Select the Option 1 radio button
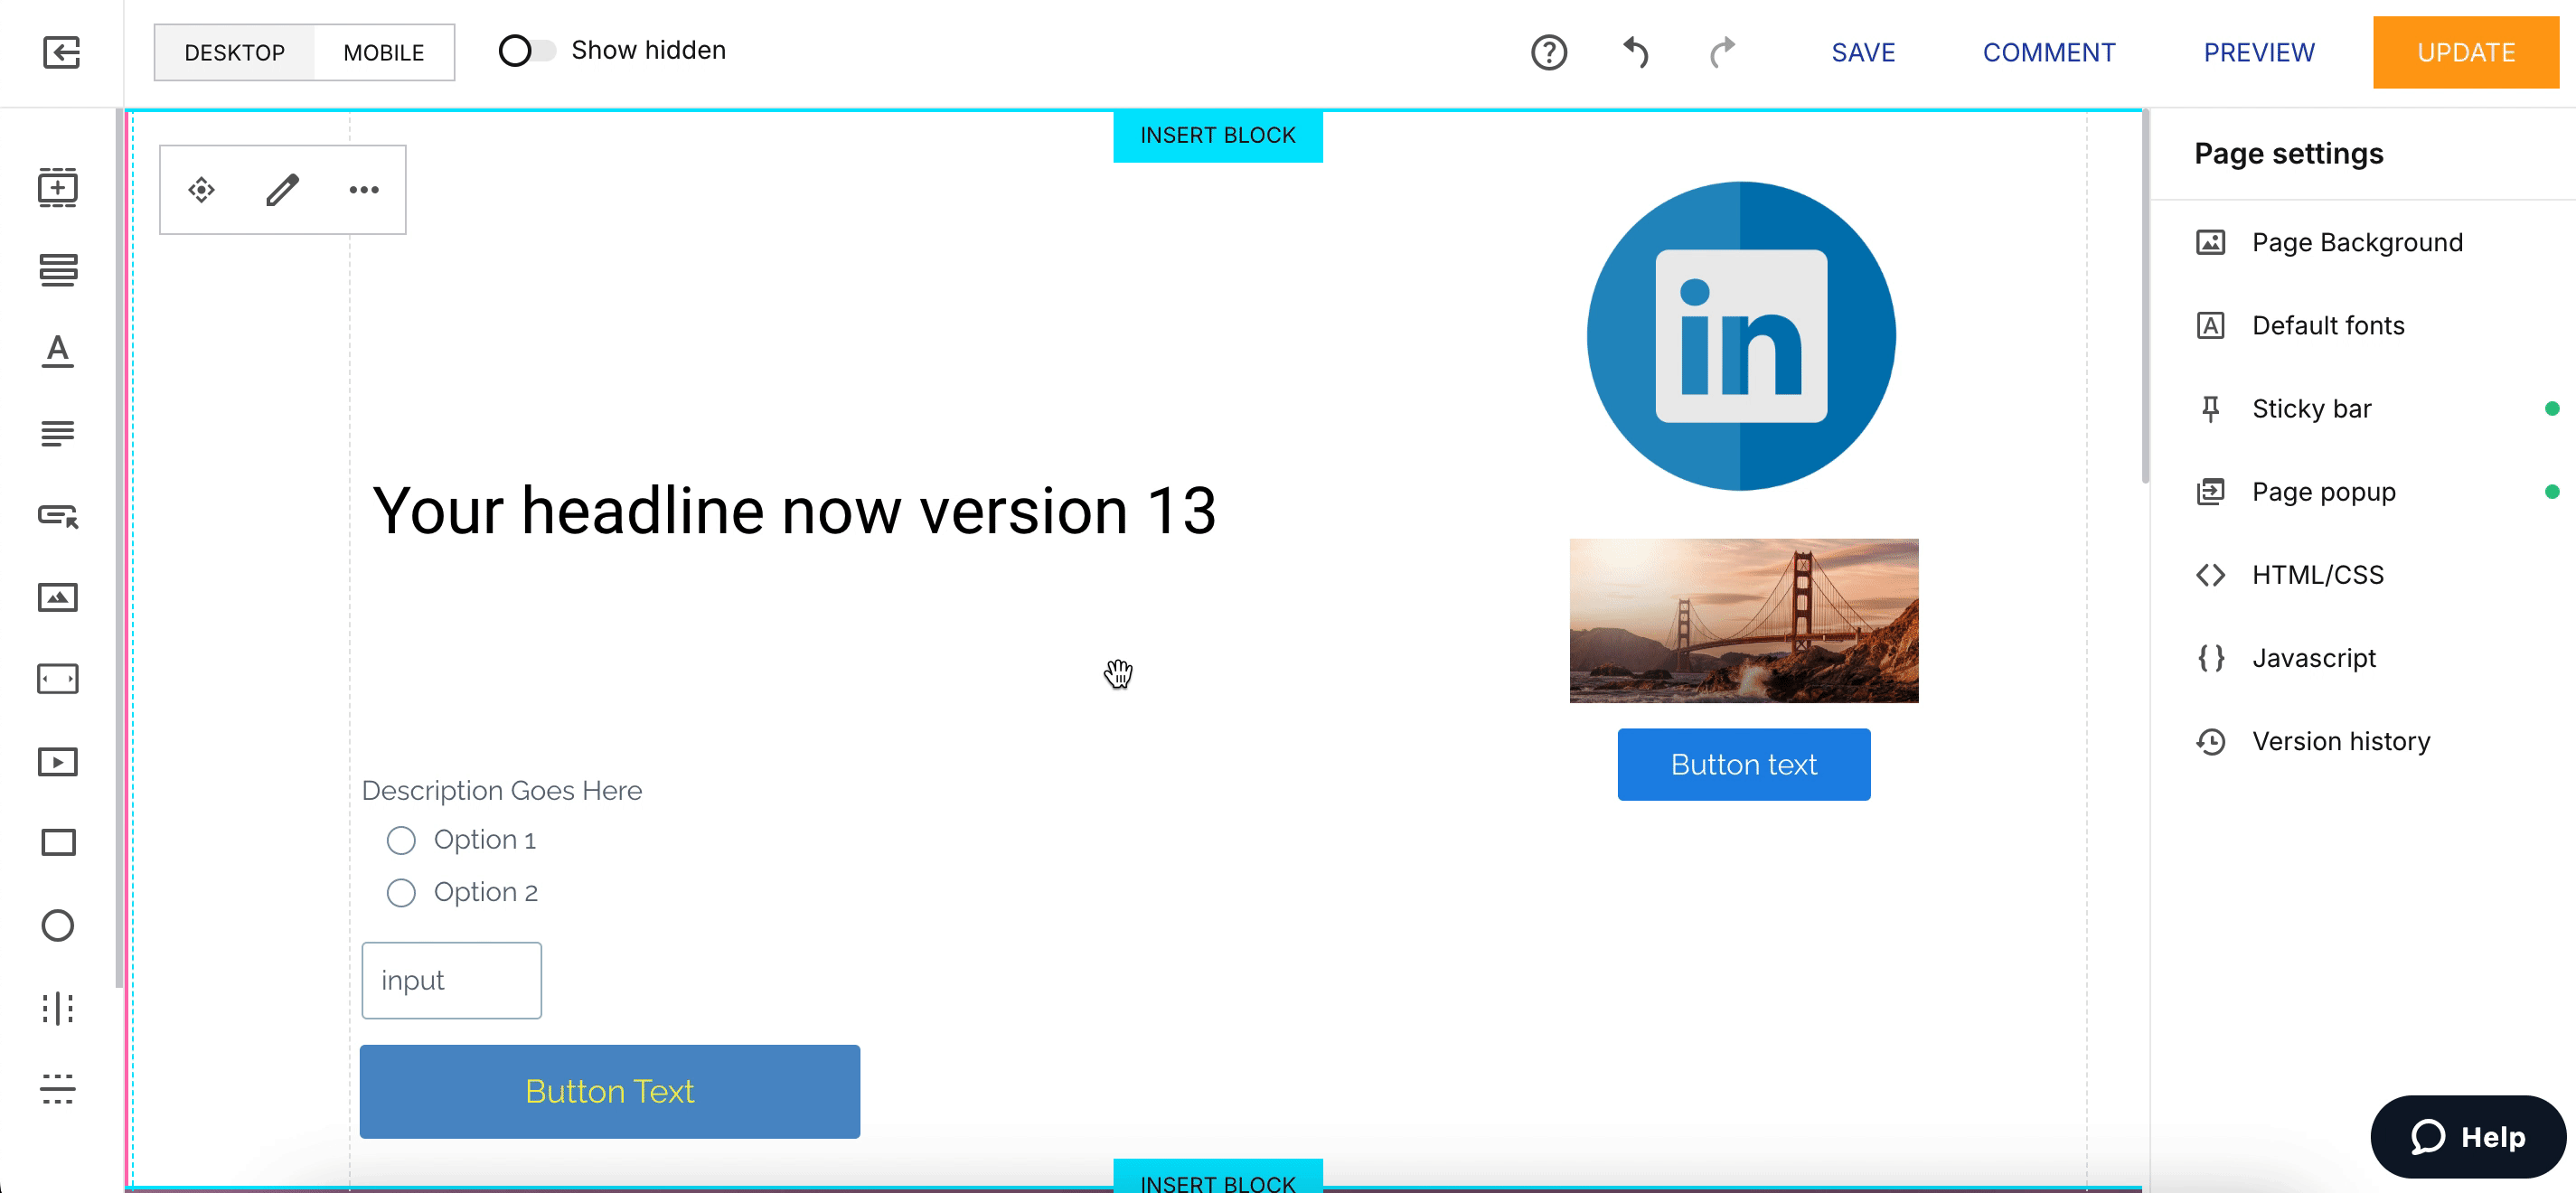 coord(401,840)
